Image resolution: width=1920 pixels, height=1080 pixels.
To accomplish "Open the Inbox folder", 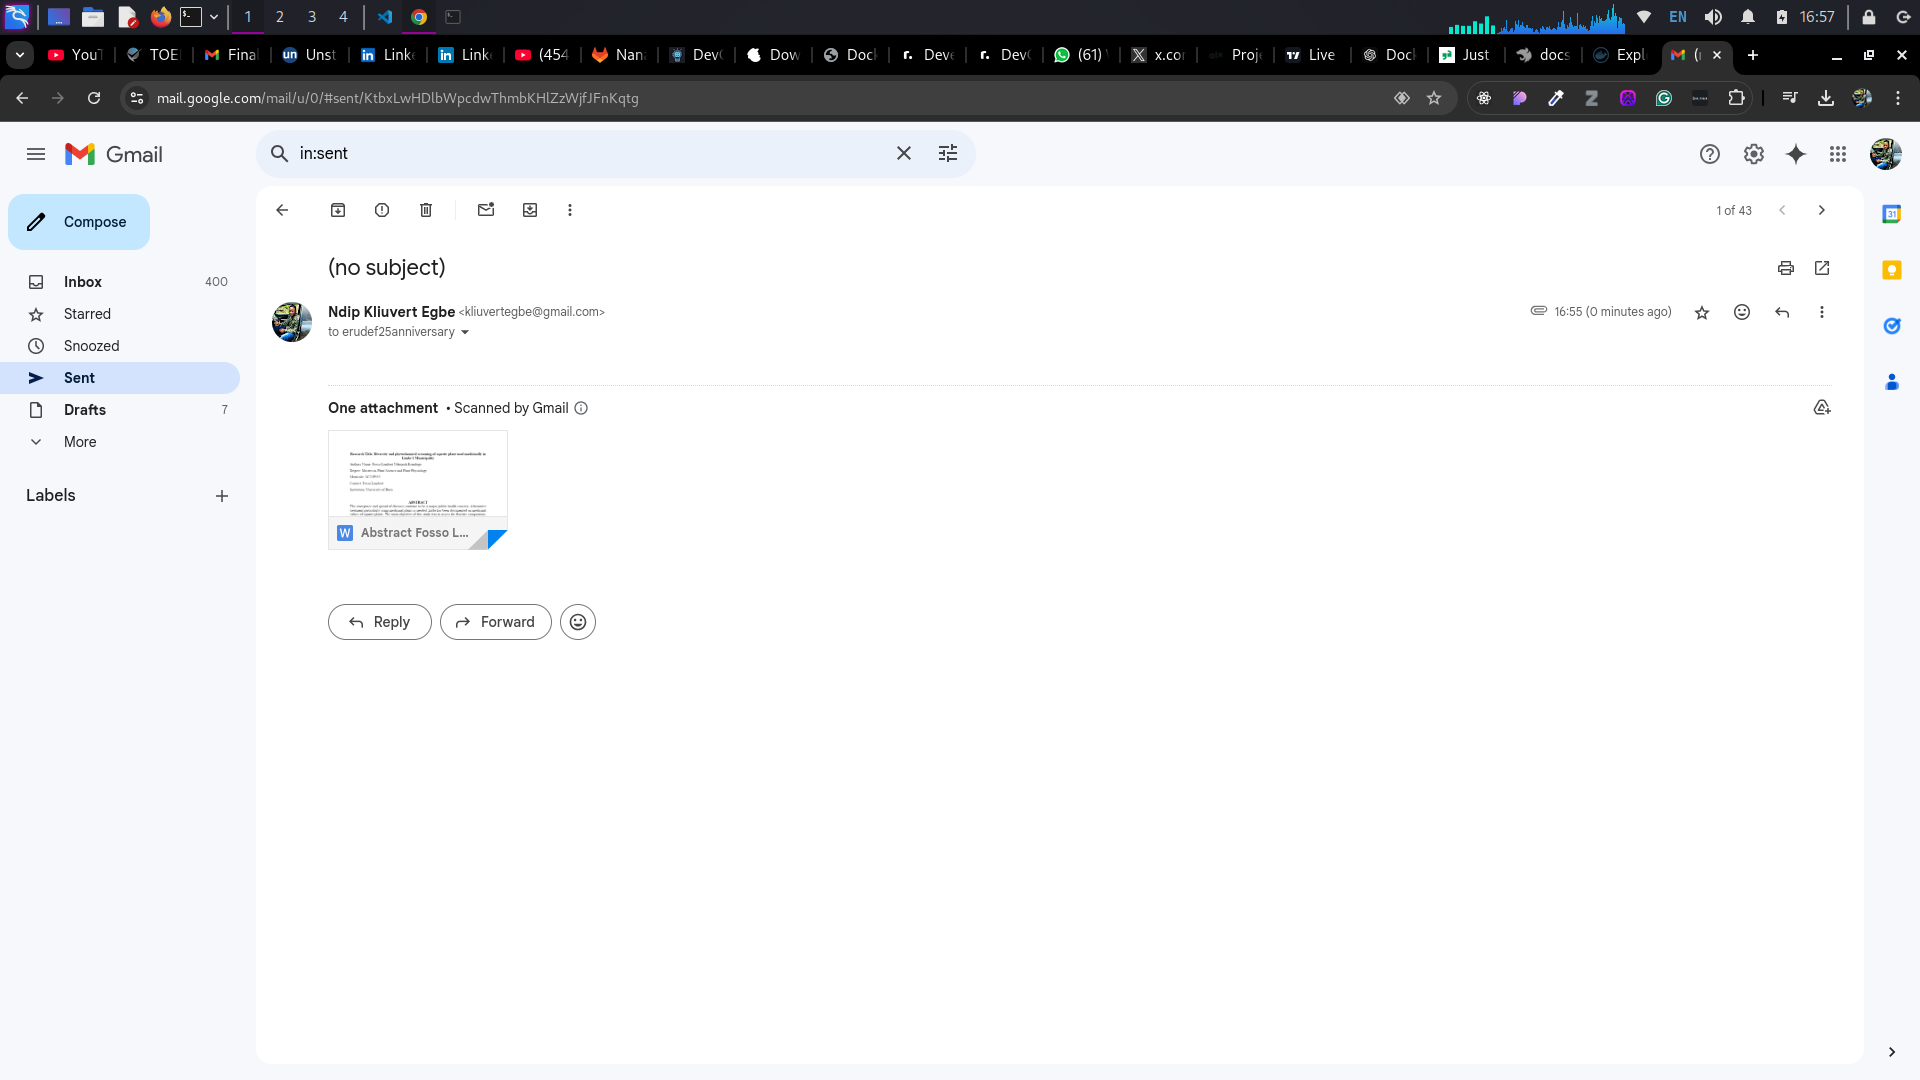I will point(83,282).
